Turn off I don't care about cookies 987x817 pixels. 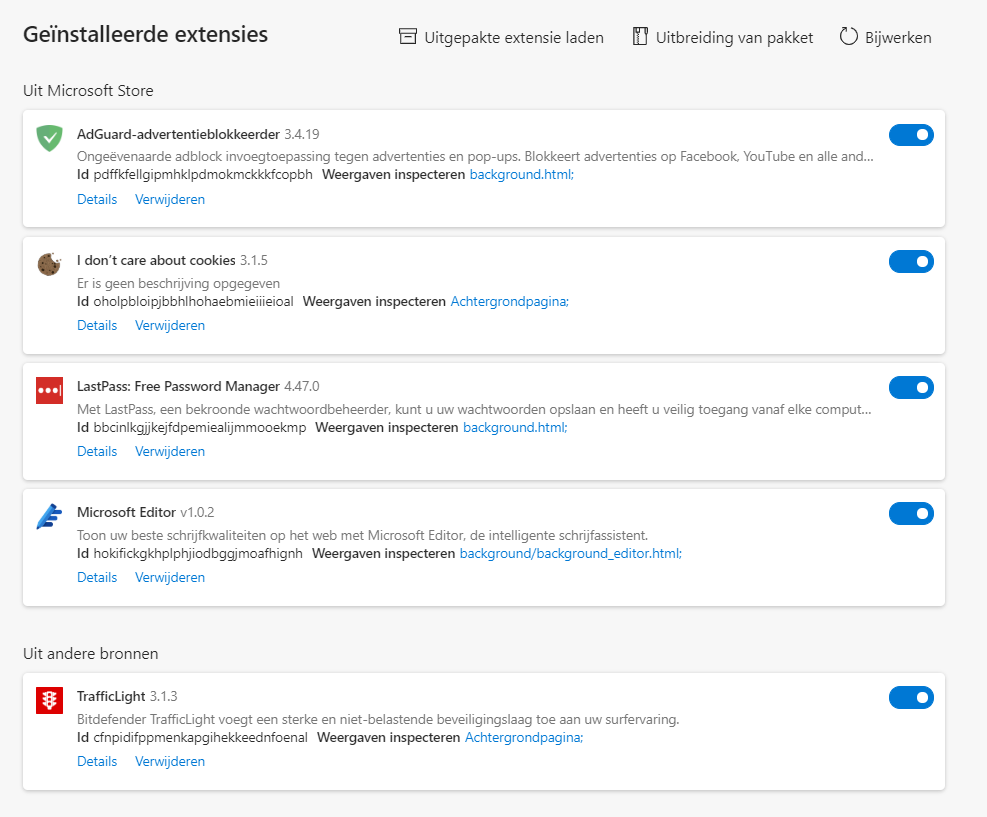tap(911, 261)
